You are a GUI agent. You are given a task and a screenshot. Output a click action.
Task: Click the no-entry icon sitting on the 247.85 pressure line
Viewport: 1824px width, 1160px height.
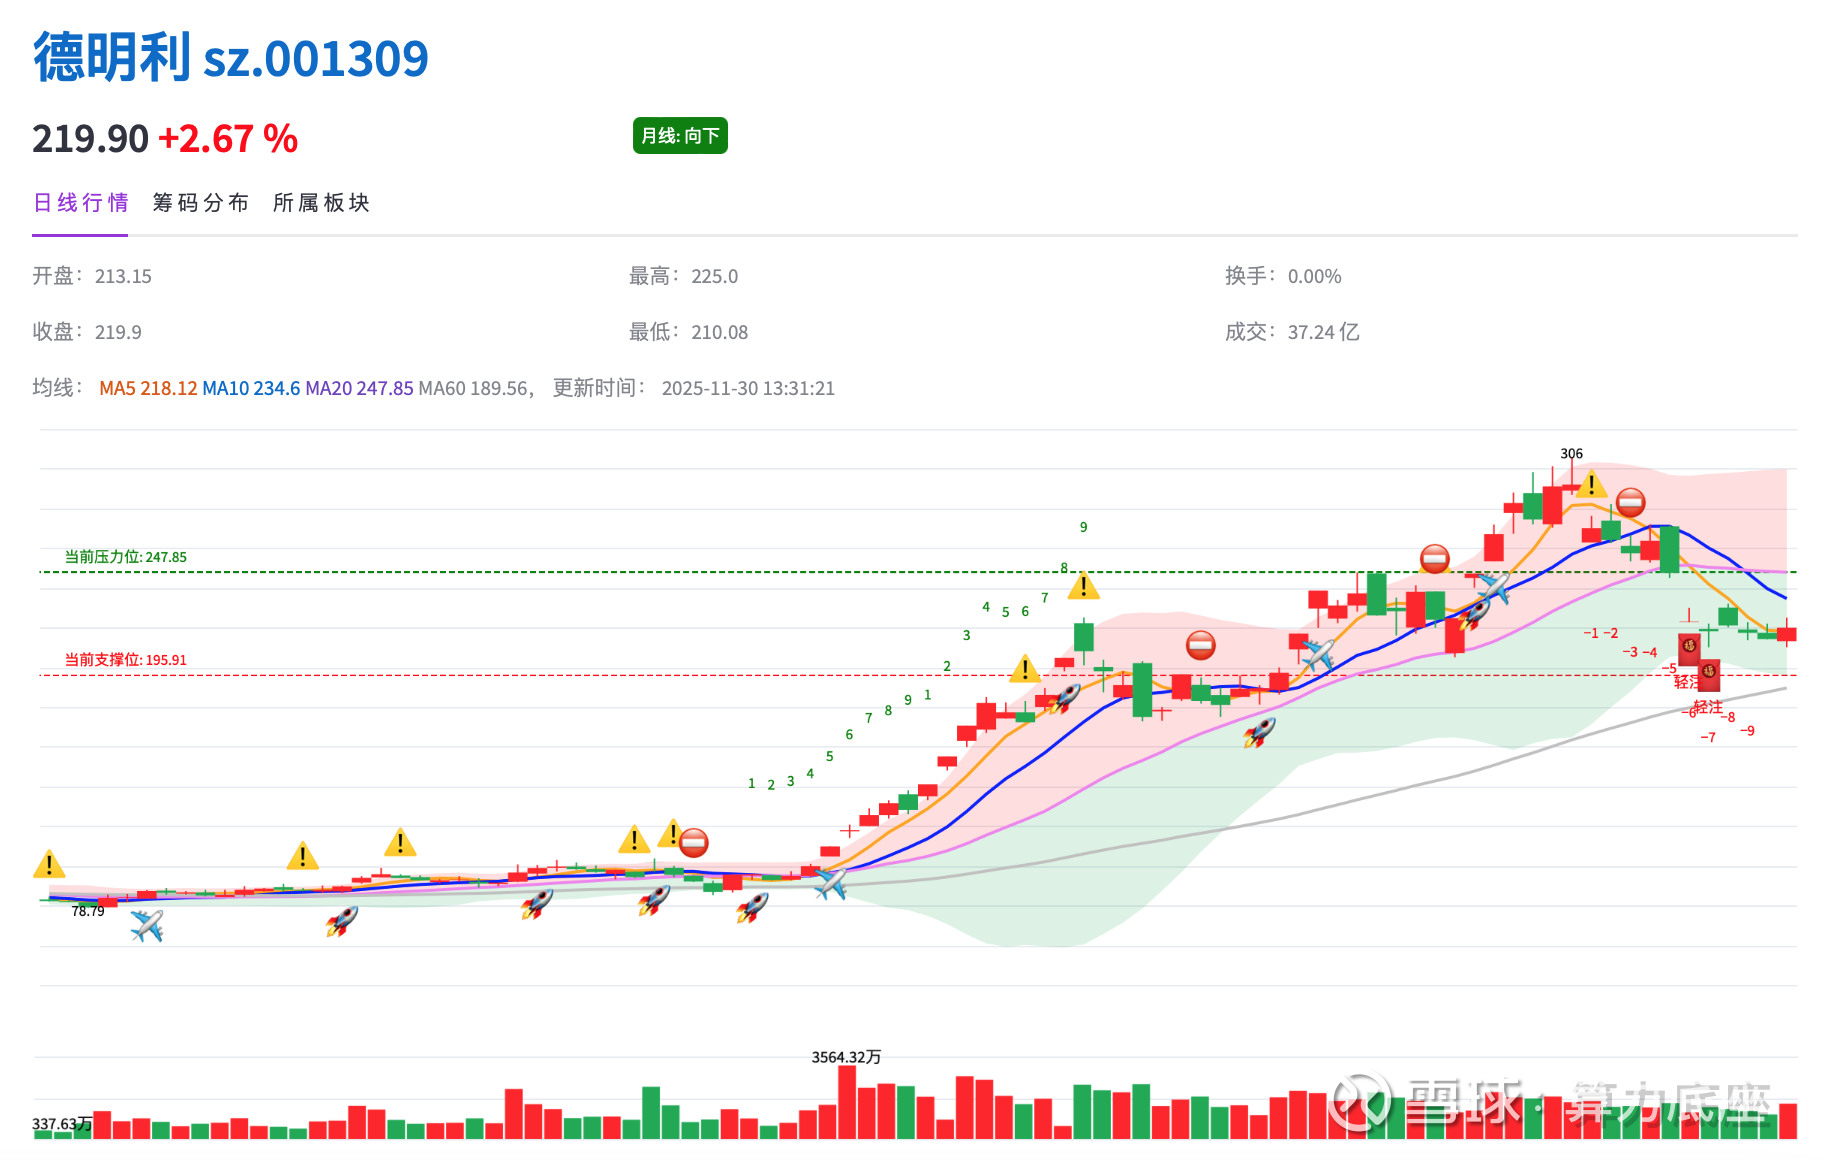point(1435,558)
